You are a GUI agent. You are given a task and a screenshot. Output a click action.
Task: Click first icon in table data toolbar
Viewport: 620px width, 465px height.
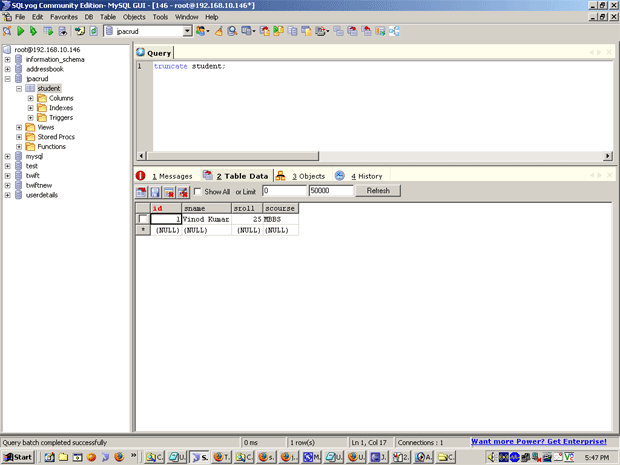click(141, 192)
